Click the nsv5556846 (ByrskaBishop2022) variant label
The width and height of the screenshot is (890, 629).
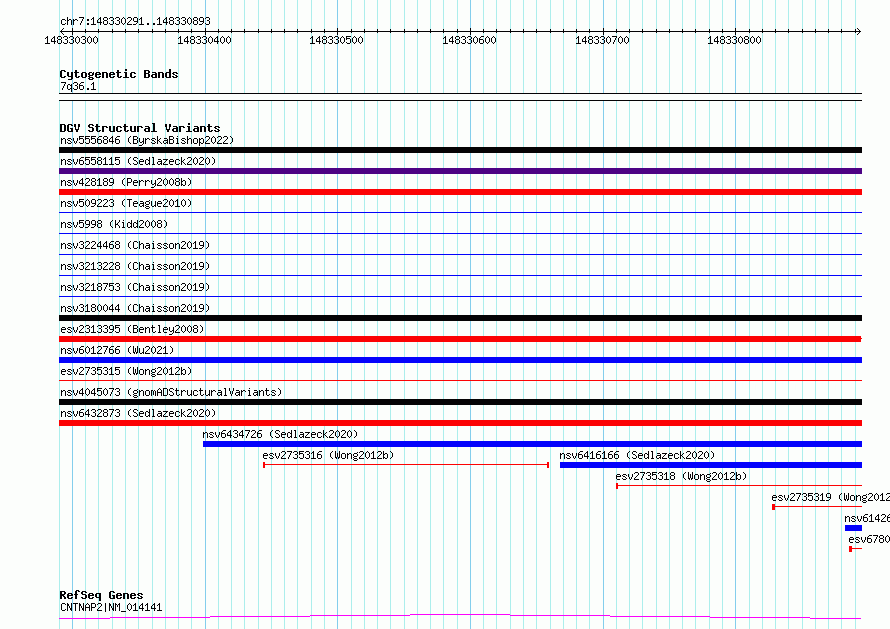click(x=146, y=140)
